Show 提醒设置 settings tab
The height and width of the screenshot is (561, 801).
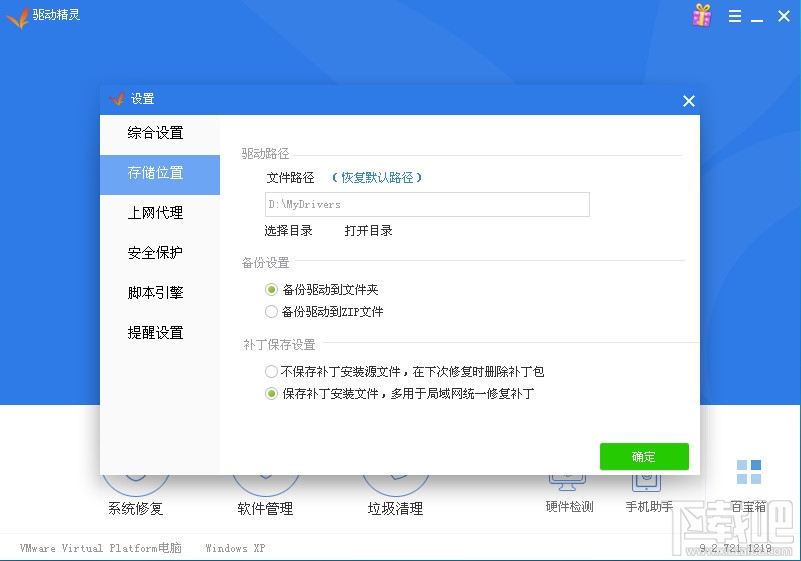(160, 333)
